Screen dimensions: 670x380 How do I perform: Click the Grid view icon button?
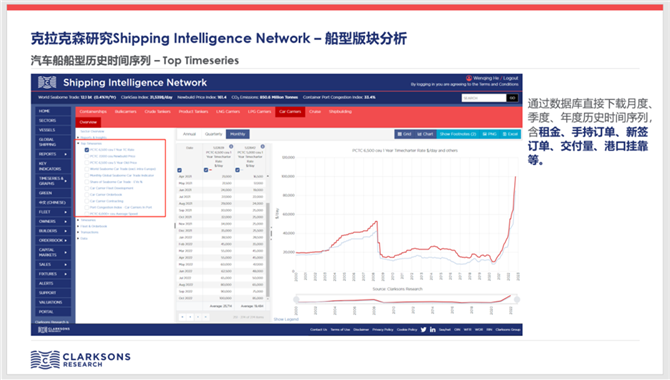click(x=404, y=134)
